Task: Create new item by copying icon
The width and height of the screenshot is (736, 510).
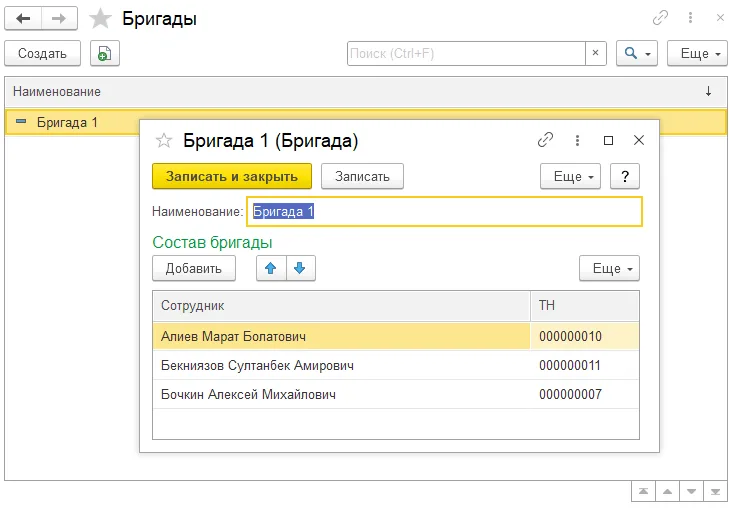Action: click(x=105, y=53)
